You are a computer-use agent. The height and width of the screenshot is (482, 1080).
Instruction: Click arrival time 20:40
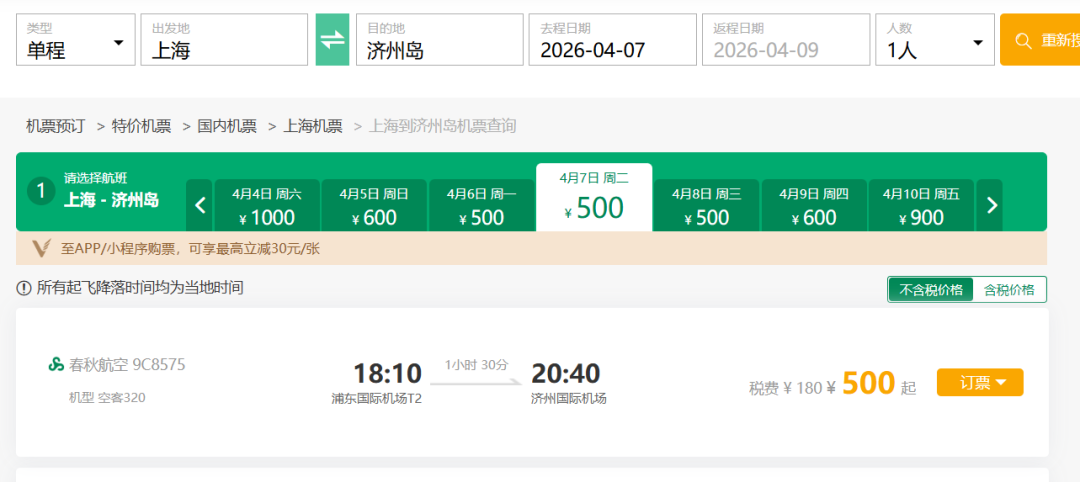(x=565, y=374)
